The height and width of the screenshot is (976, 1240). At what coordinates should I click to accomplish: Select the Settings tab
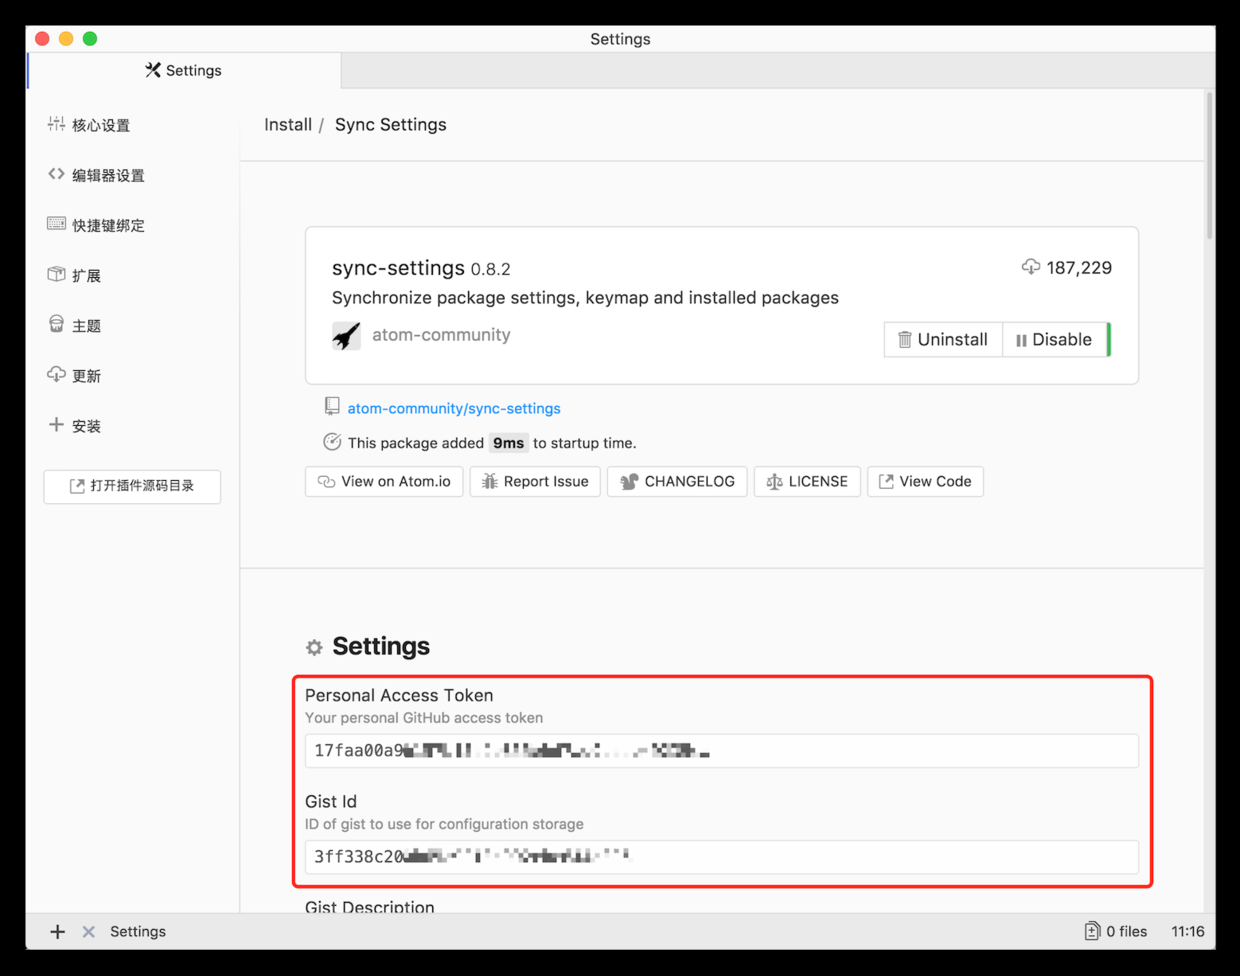[x=184, y=70]
